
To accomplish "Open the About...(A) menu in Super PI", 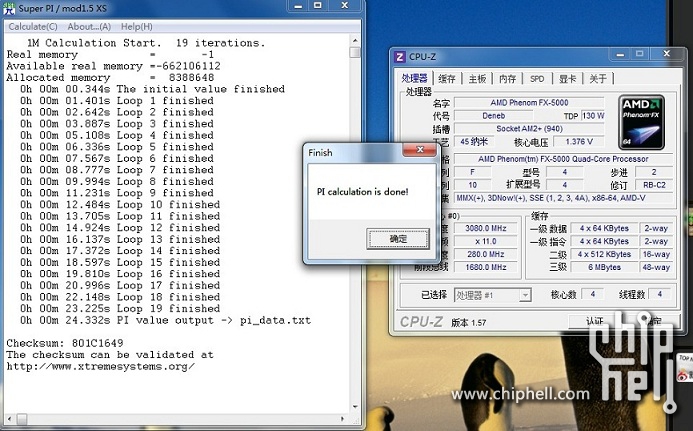I will (89, 27).
